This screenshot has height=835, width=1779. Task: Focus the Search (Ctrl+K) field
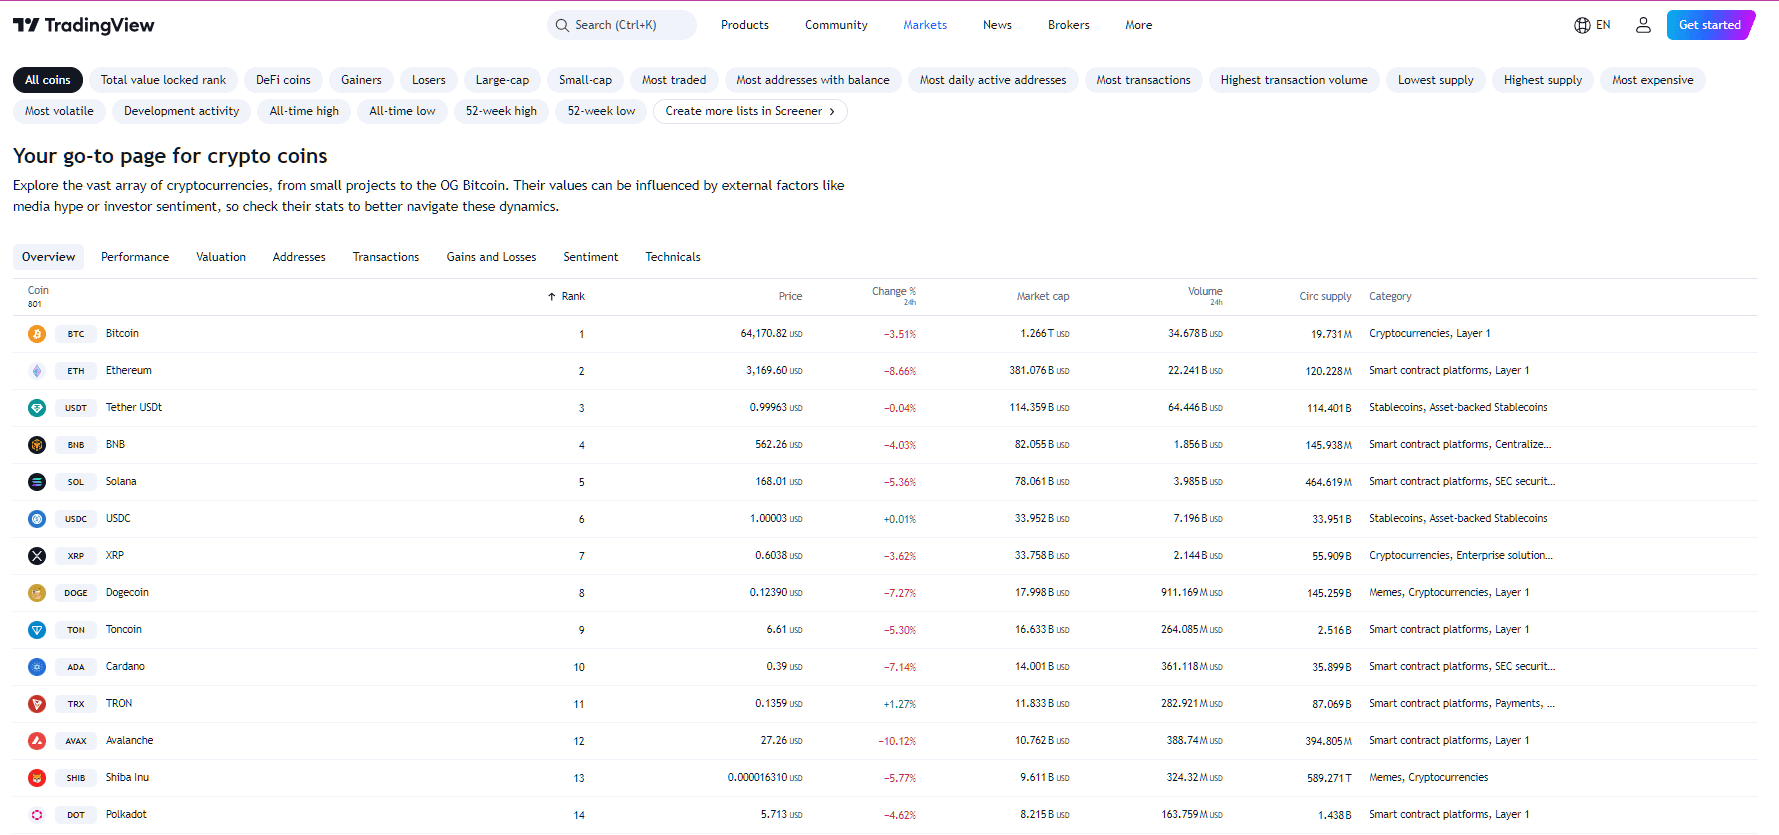click(x=622, y=25)
